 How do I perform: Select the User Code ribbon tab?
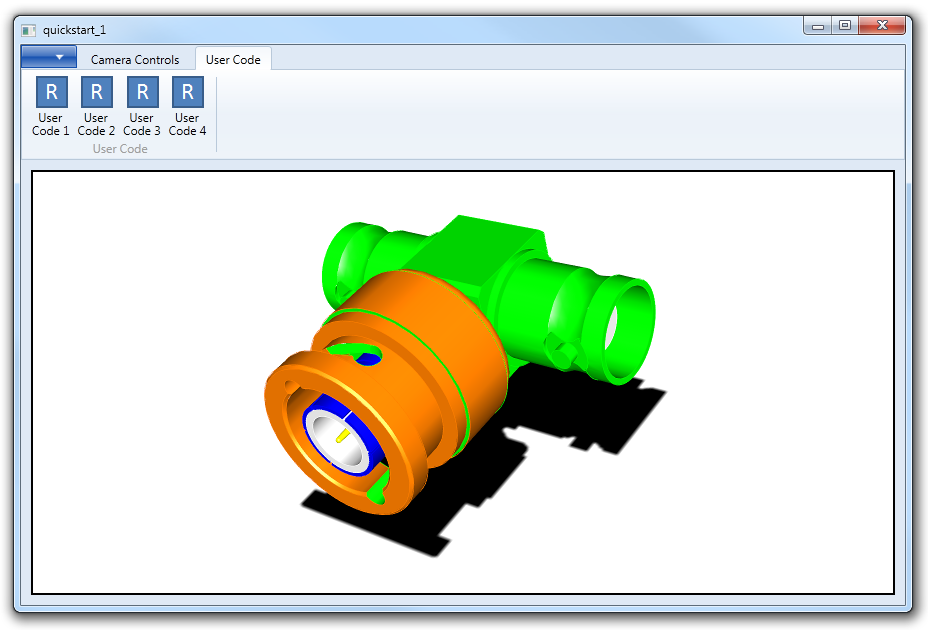point(233,60)
